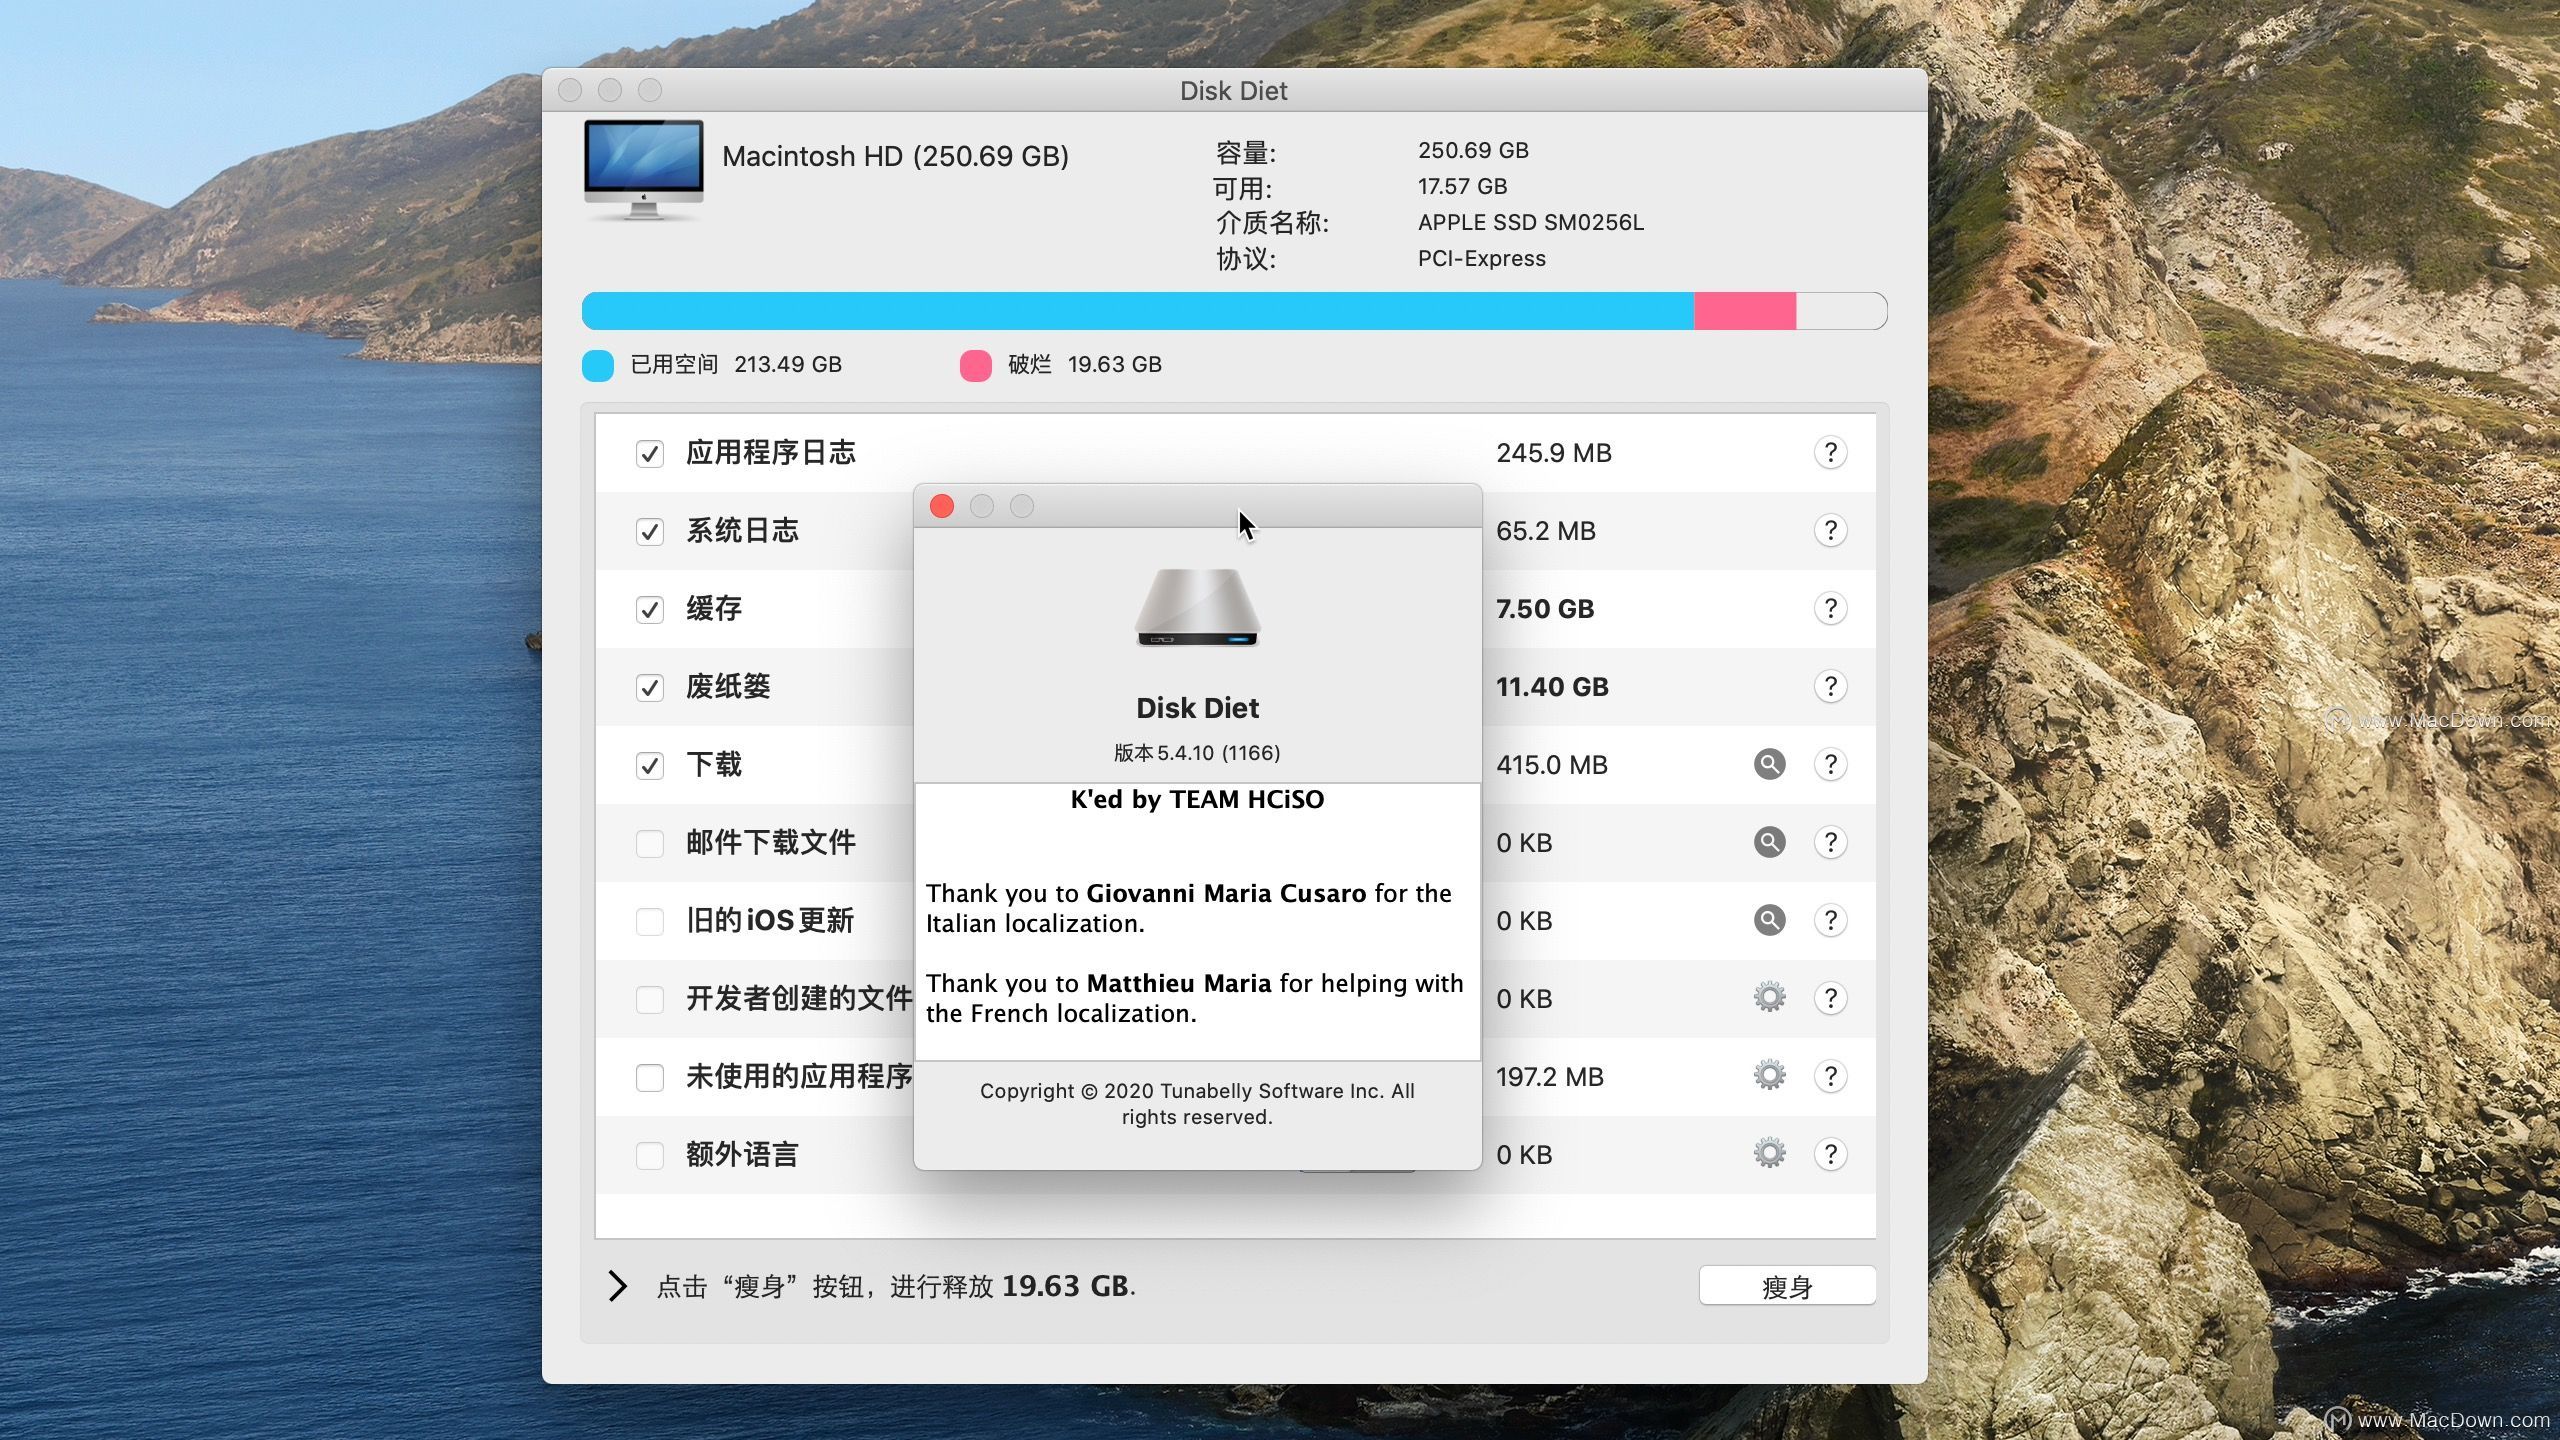Click the 245.9 MB size value

1554,453
